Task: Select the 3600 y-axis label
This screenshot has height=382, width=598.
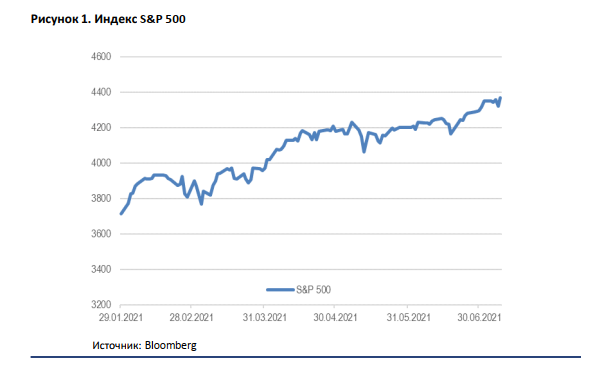Action: (101, 234)
